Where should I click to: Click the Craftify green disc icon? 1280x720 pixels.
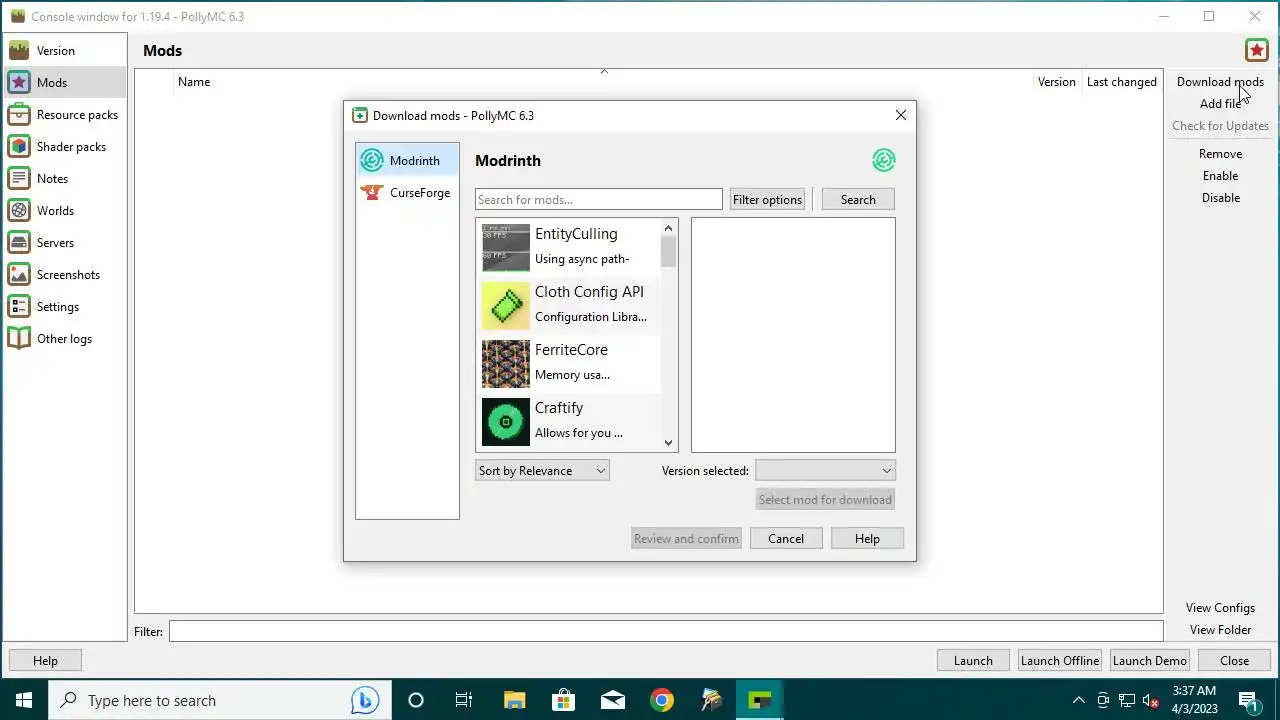pos(506,421)
